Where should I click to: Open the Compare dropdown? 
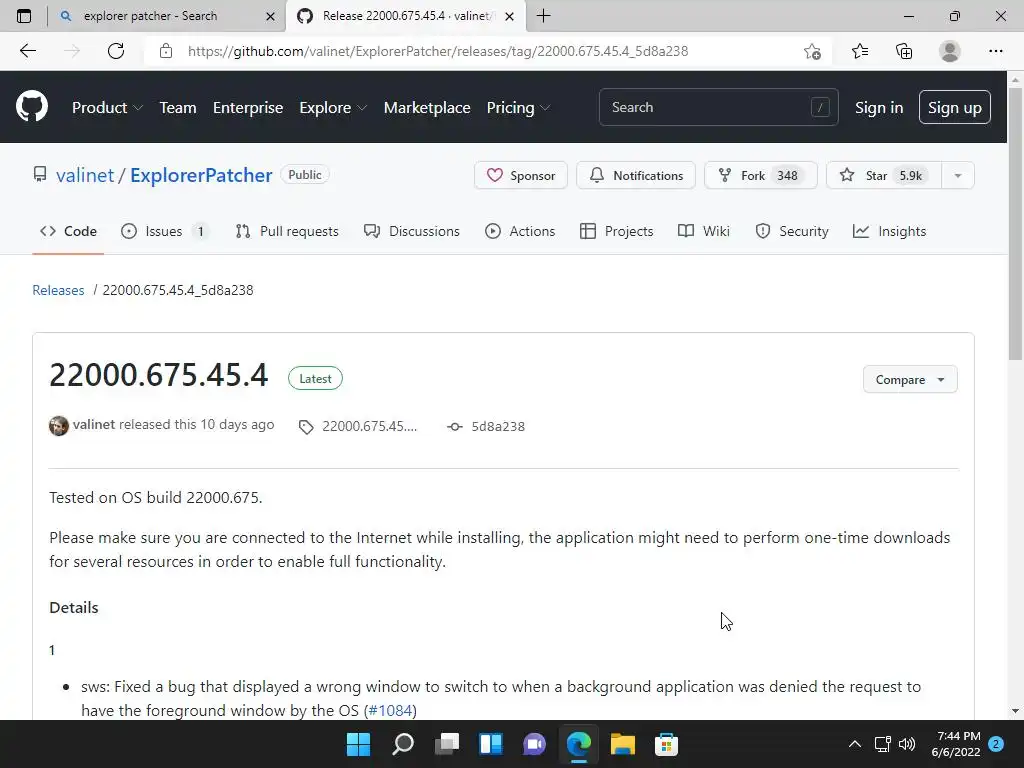click(910, 379)
